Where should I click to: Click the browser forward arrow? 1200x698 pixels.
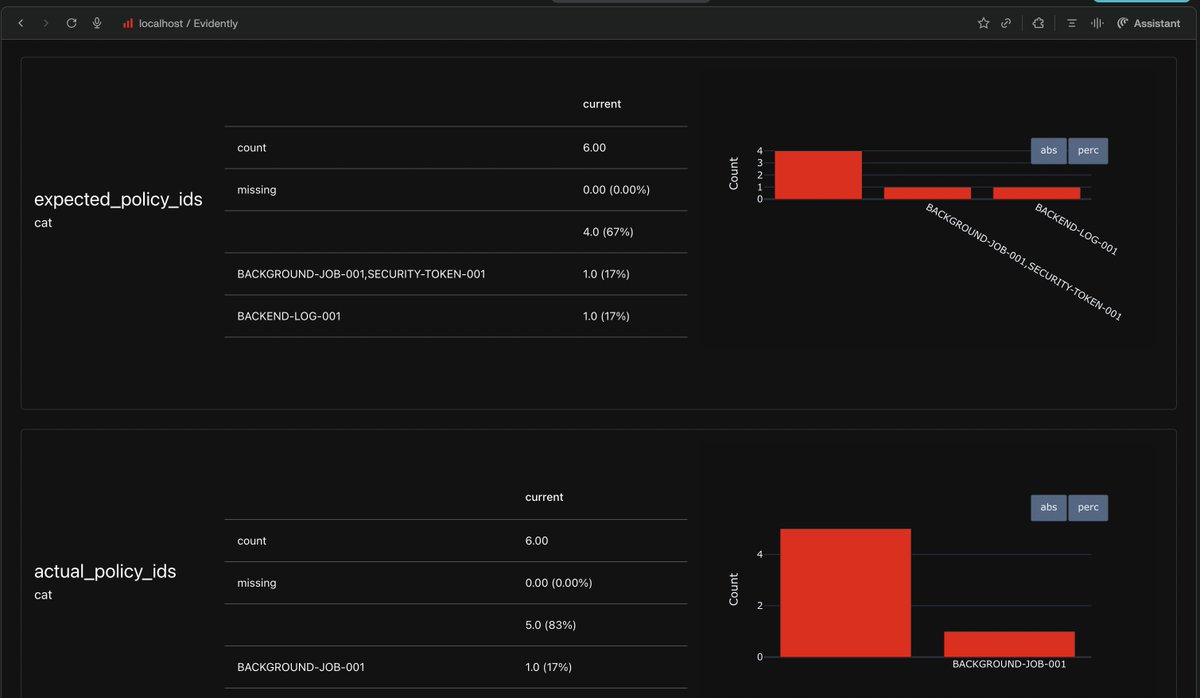click(46, 23)
